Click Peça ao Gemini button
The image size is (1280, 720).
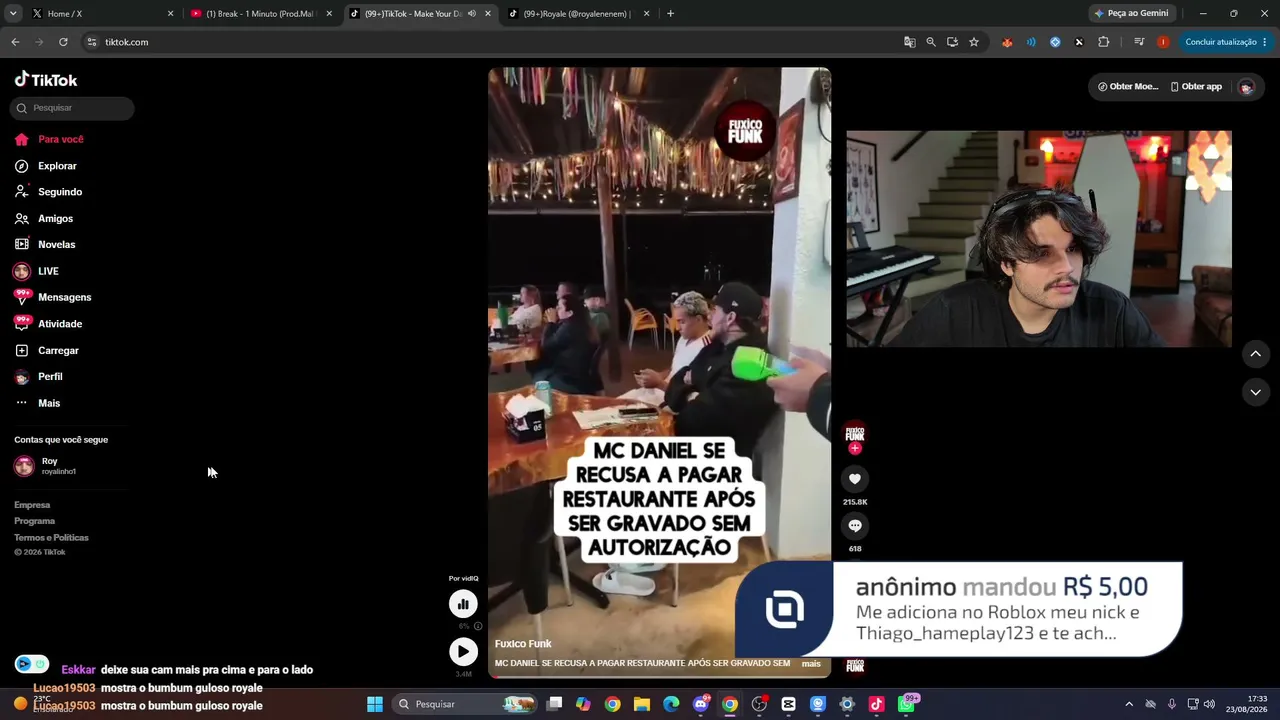click(x=1132, y=14)
